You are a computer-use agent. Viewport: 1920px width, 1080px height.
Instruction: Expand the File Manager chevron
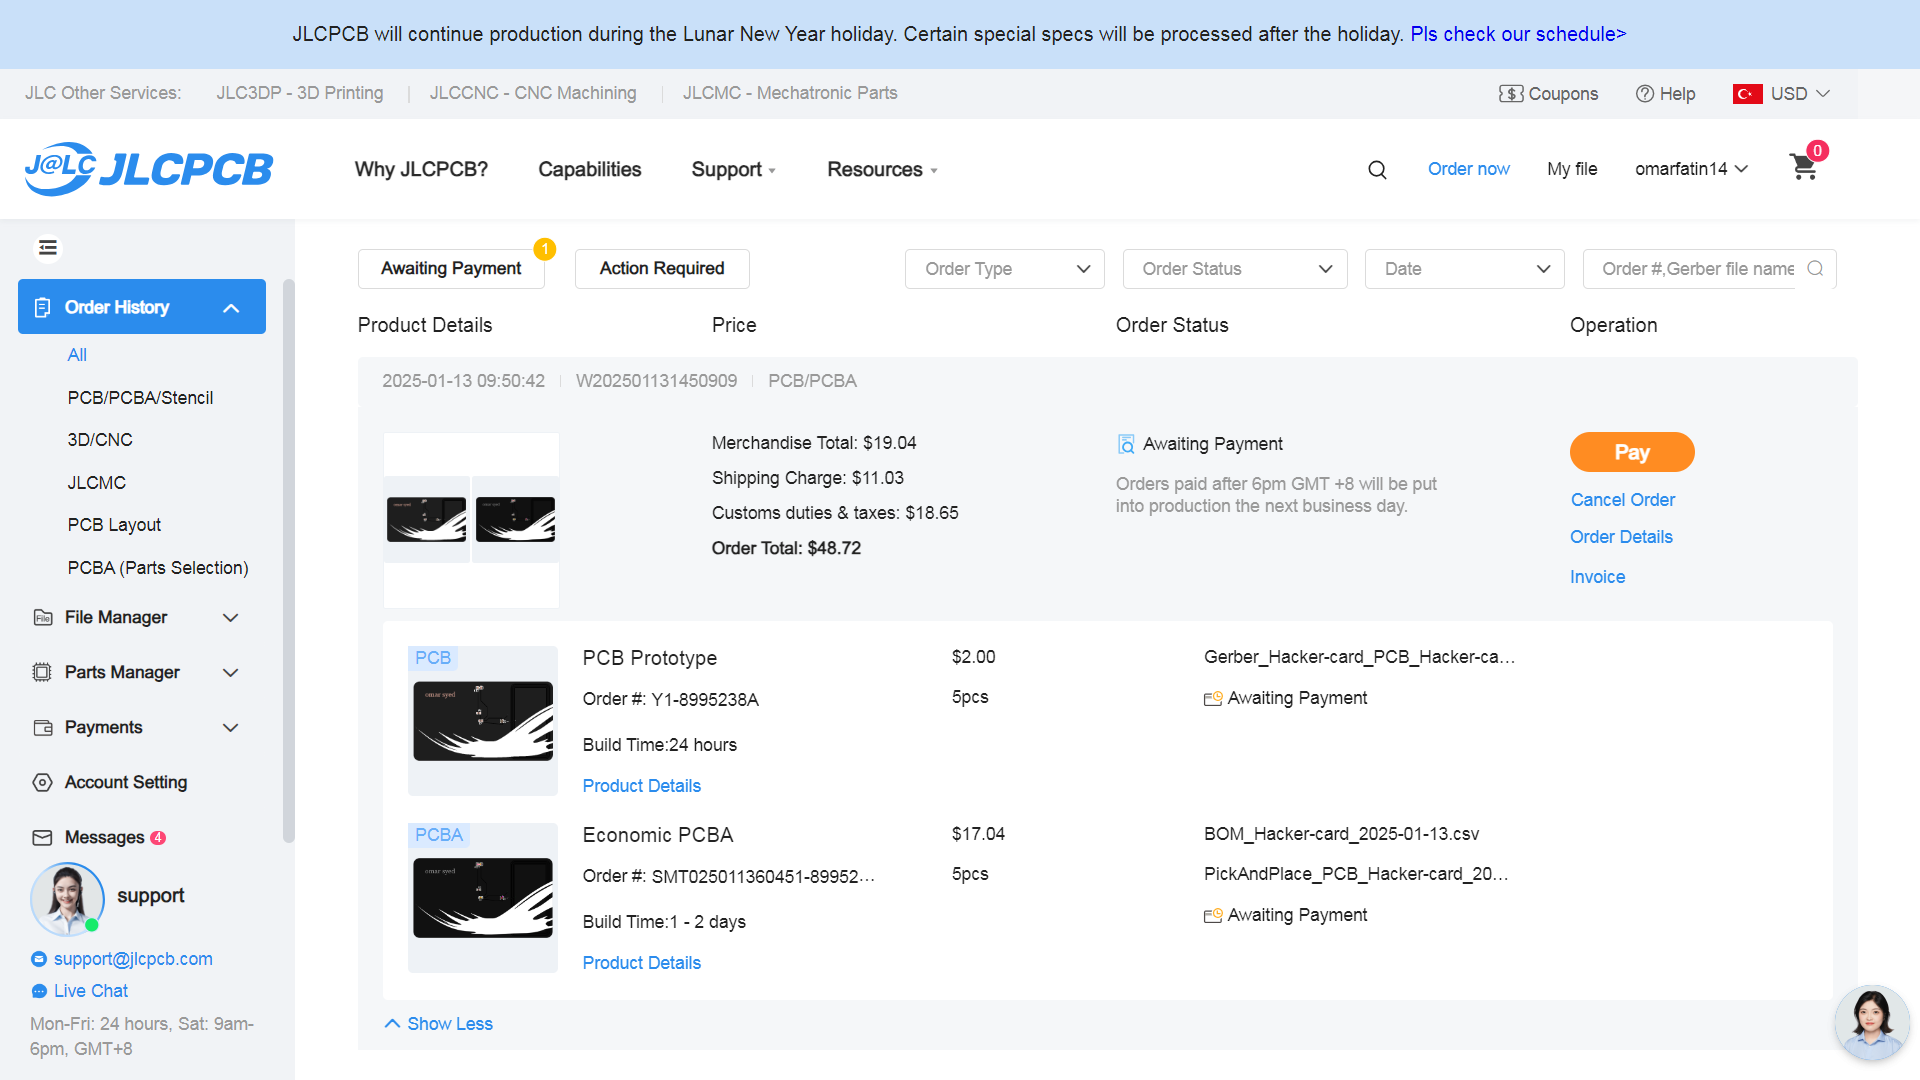coord(231,618)
